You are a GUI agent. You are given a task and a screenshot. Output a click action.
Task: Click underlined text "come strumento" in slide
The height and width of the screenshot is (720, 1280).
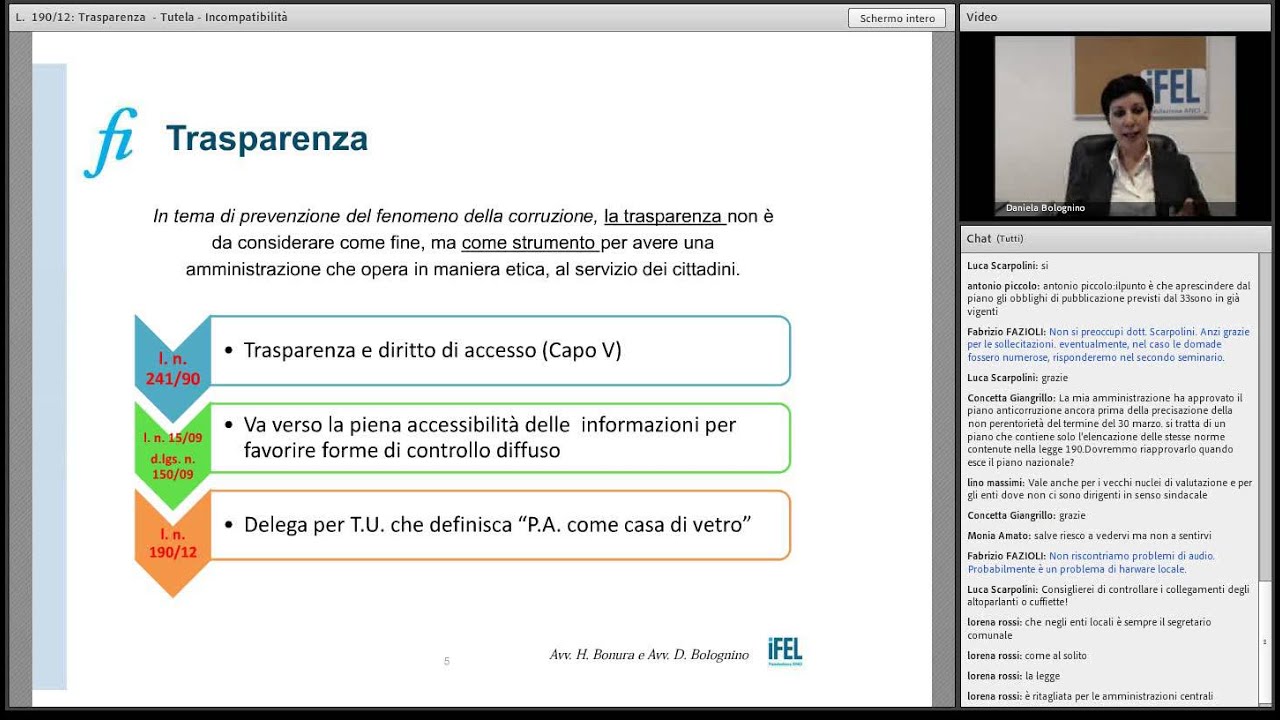point(530,243)
